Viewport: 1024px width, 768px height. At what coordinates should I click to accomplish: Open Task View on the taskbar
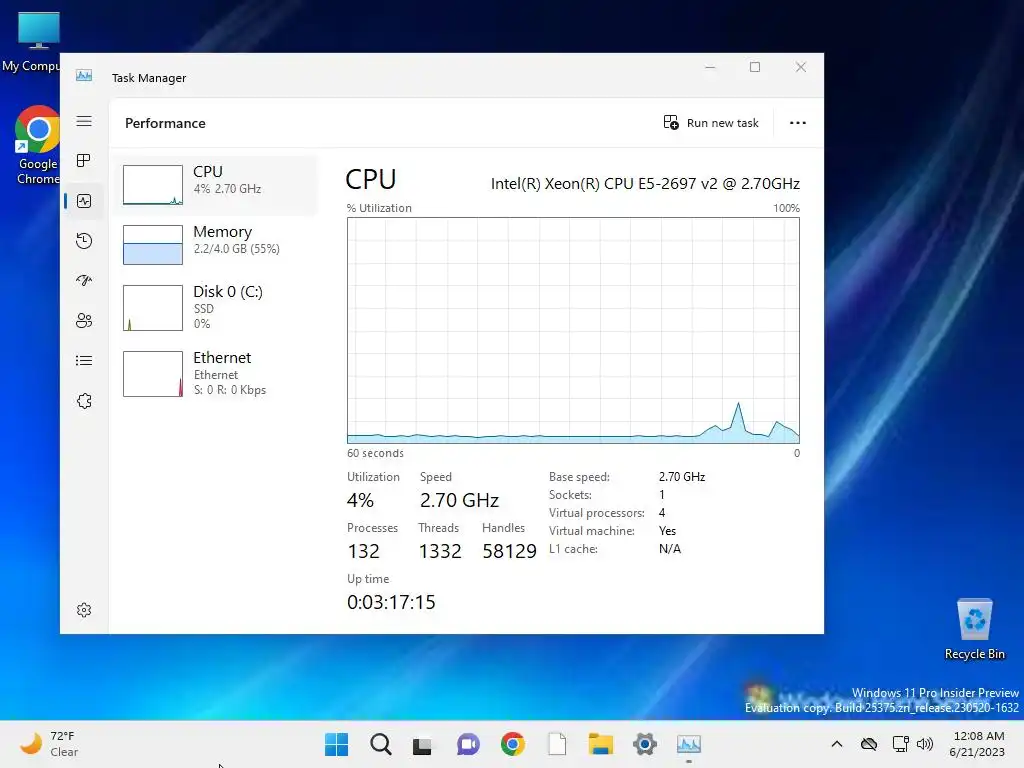point(422,744)
